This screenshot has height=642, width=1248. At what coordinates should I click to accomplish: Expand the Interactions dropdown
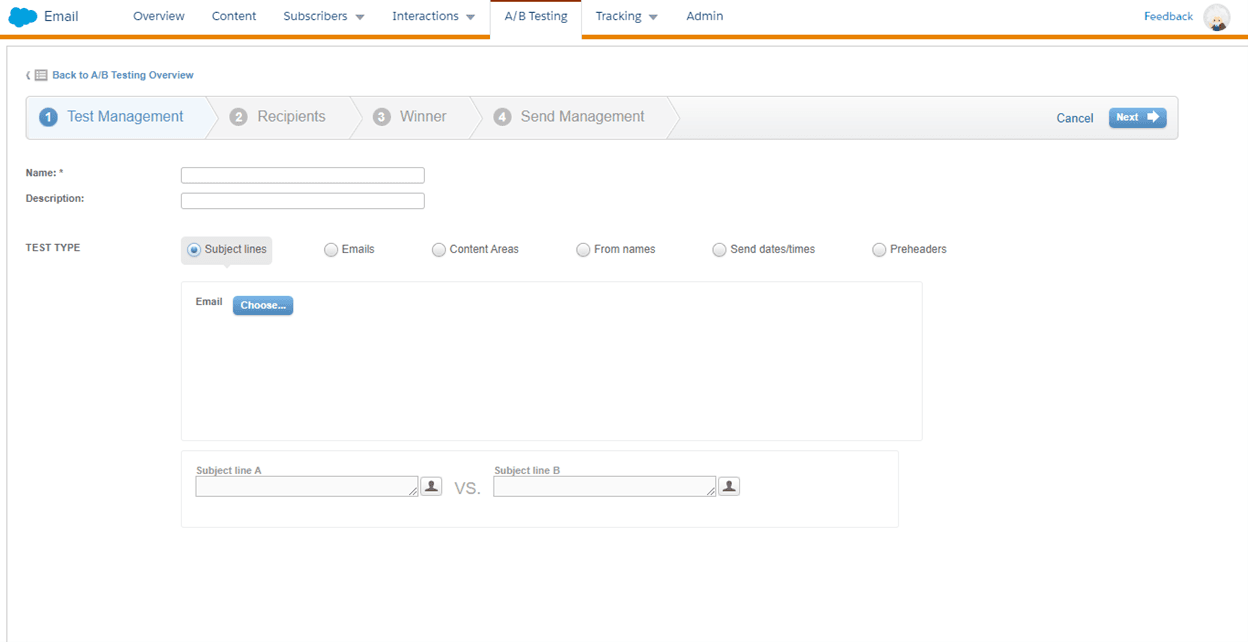coord(433,16)
